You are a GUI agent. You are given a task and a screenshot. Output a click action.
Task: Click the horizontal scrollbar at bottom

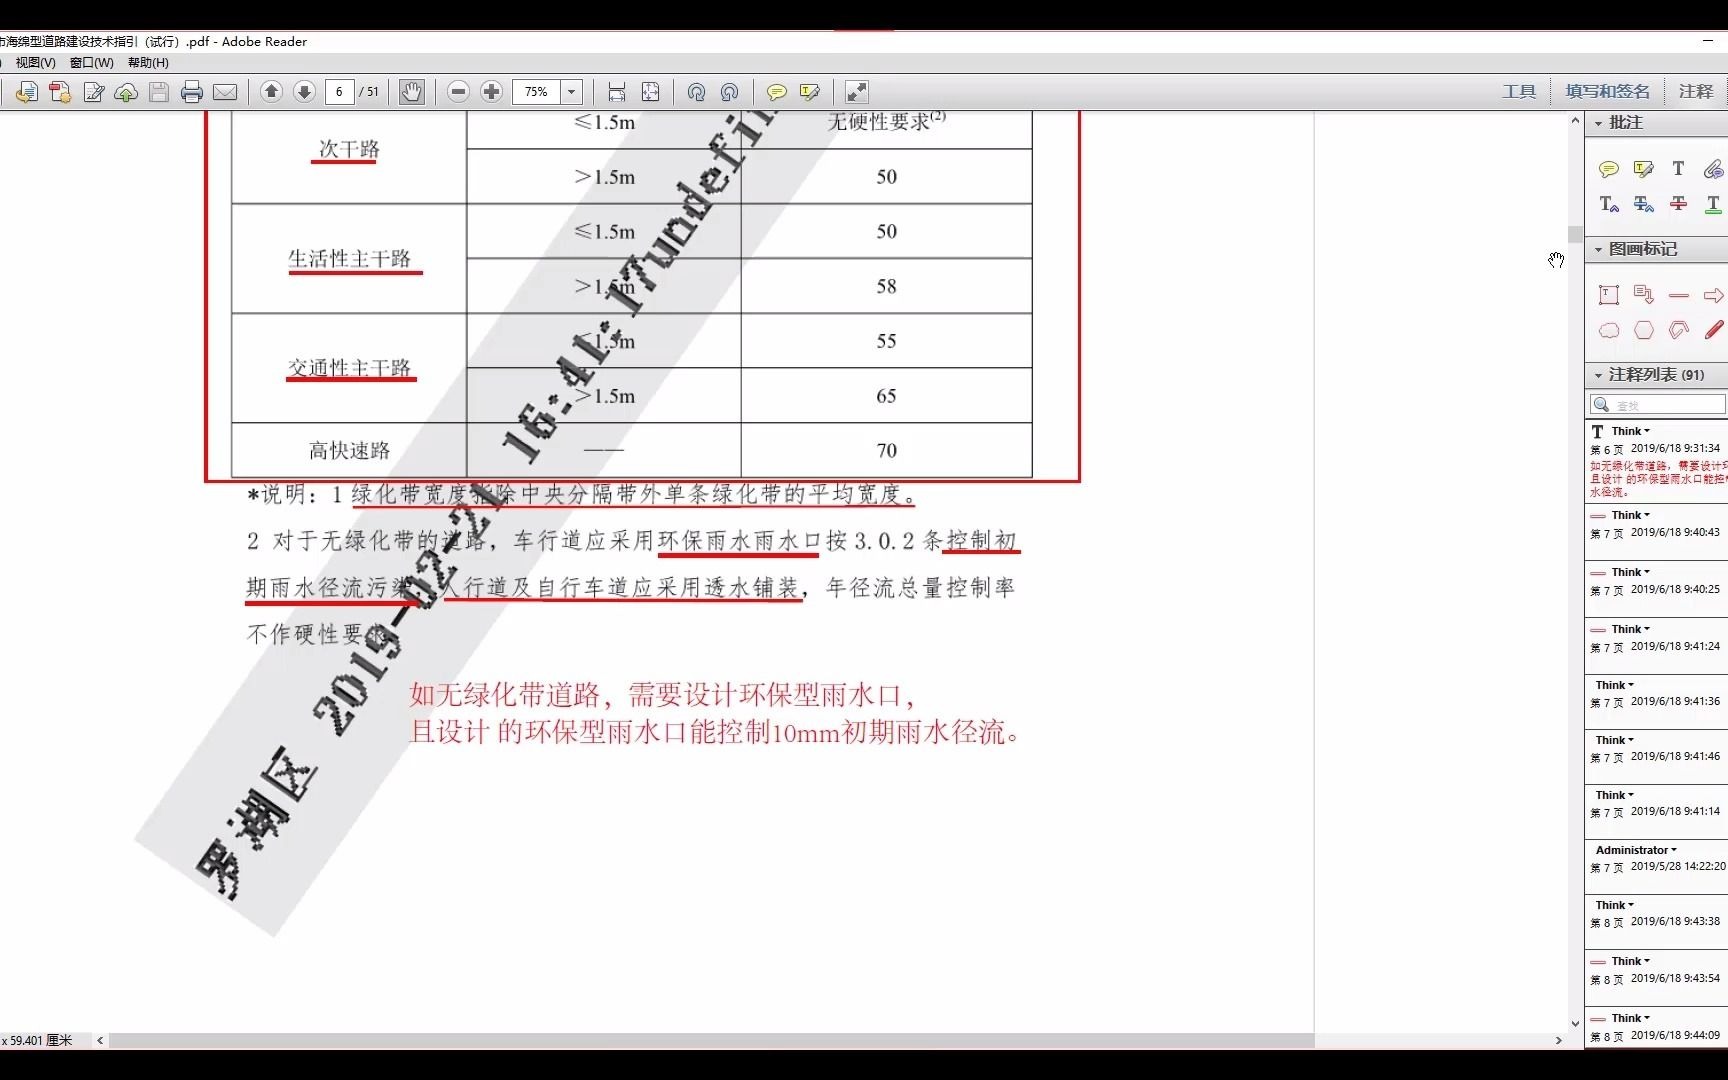[x=711, y=1040]
